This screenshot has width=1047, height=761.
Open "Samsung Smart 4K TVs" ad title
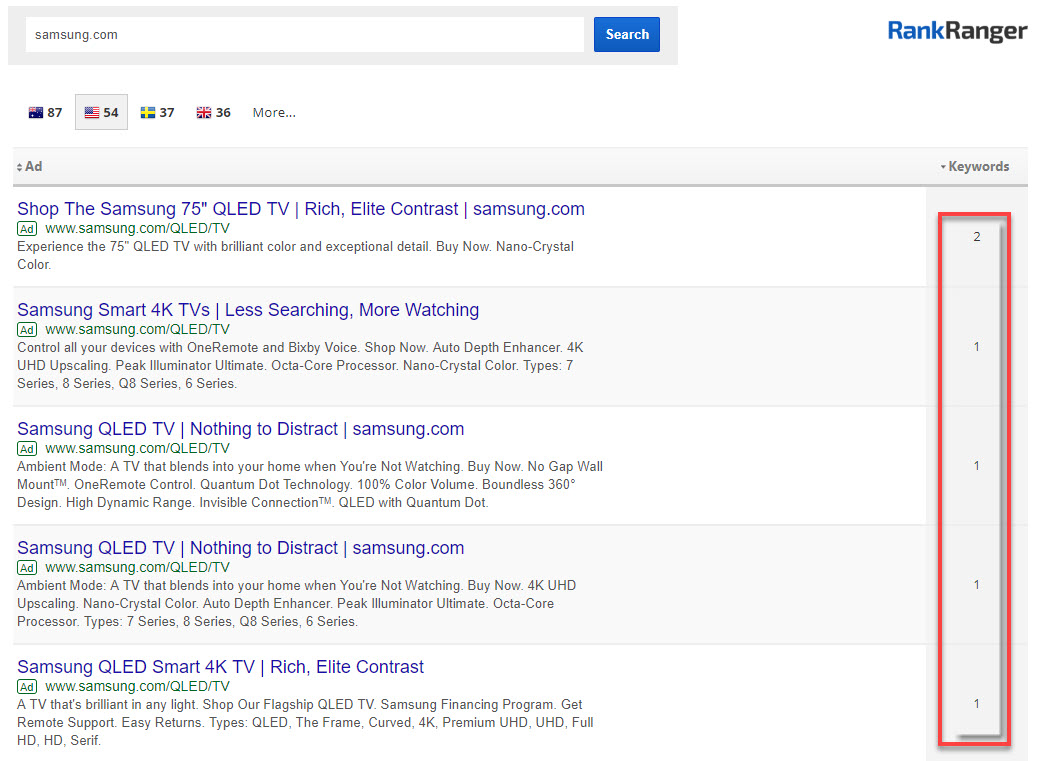pyautogui.click(x=248, y=310)
